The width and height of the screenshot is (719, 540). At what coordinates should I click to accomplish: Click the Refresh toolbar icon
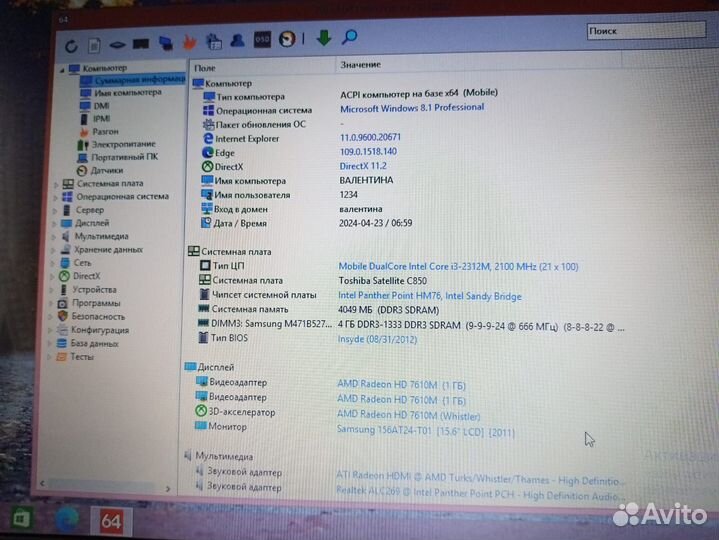tap(71, 46)
